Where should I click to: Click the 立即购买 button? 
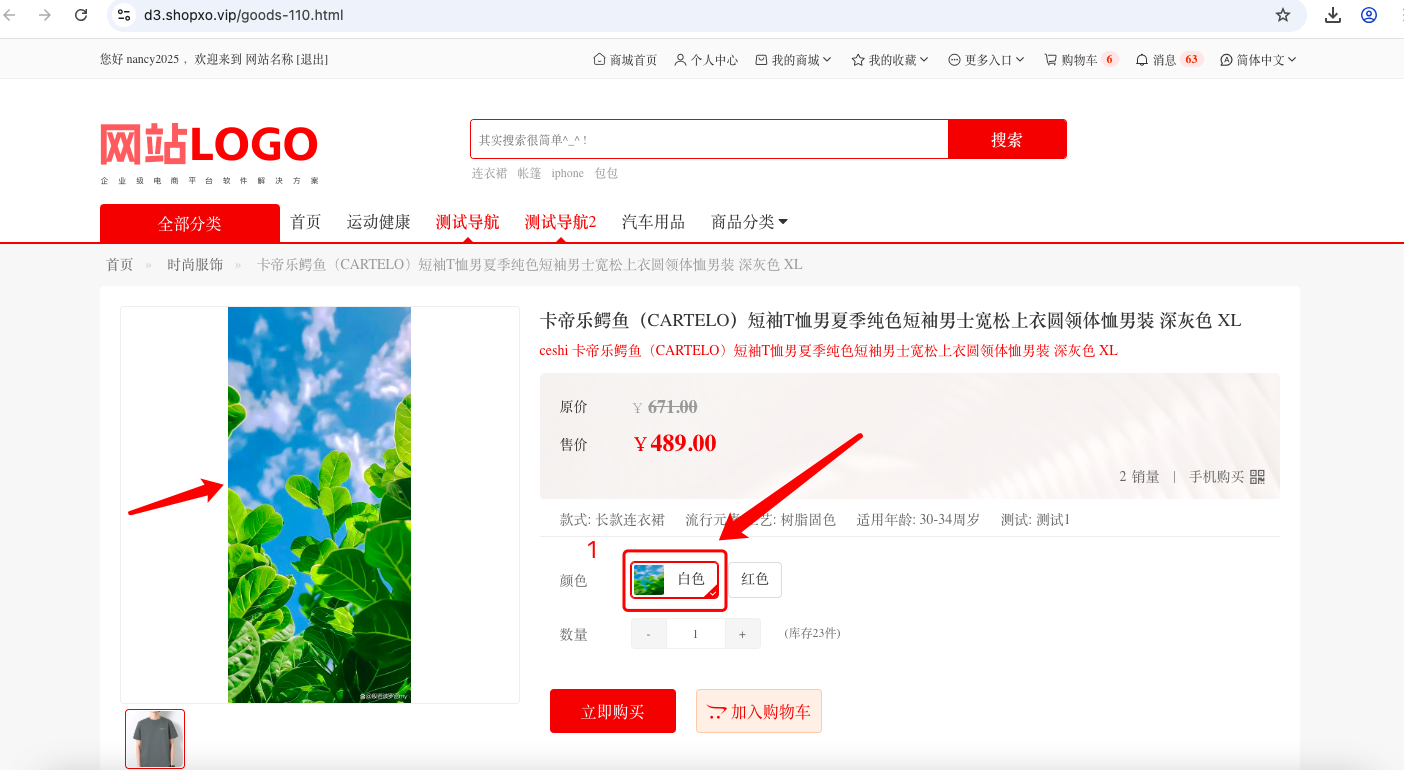pos(613,711)
